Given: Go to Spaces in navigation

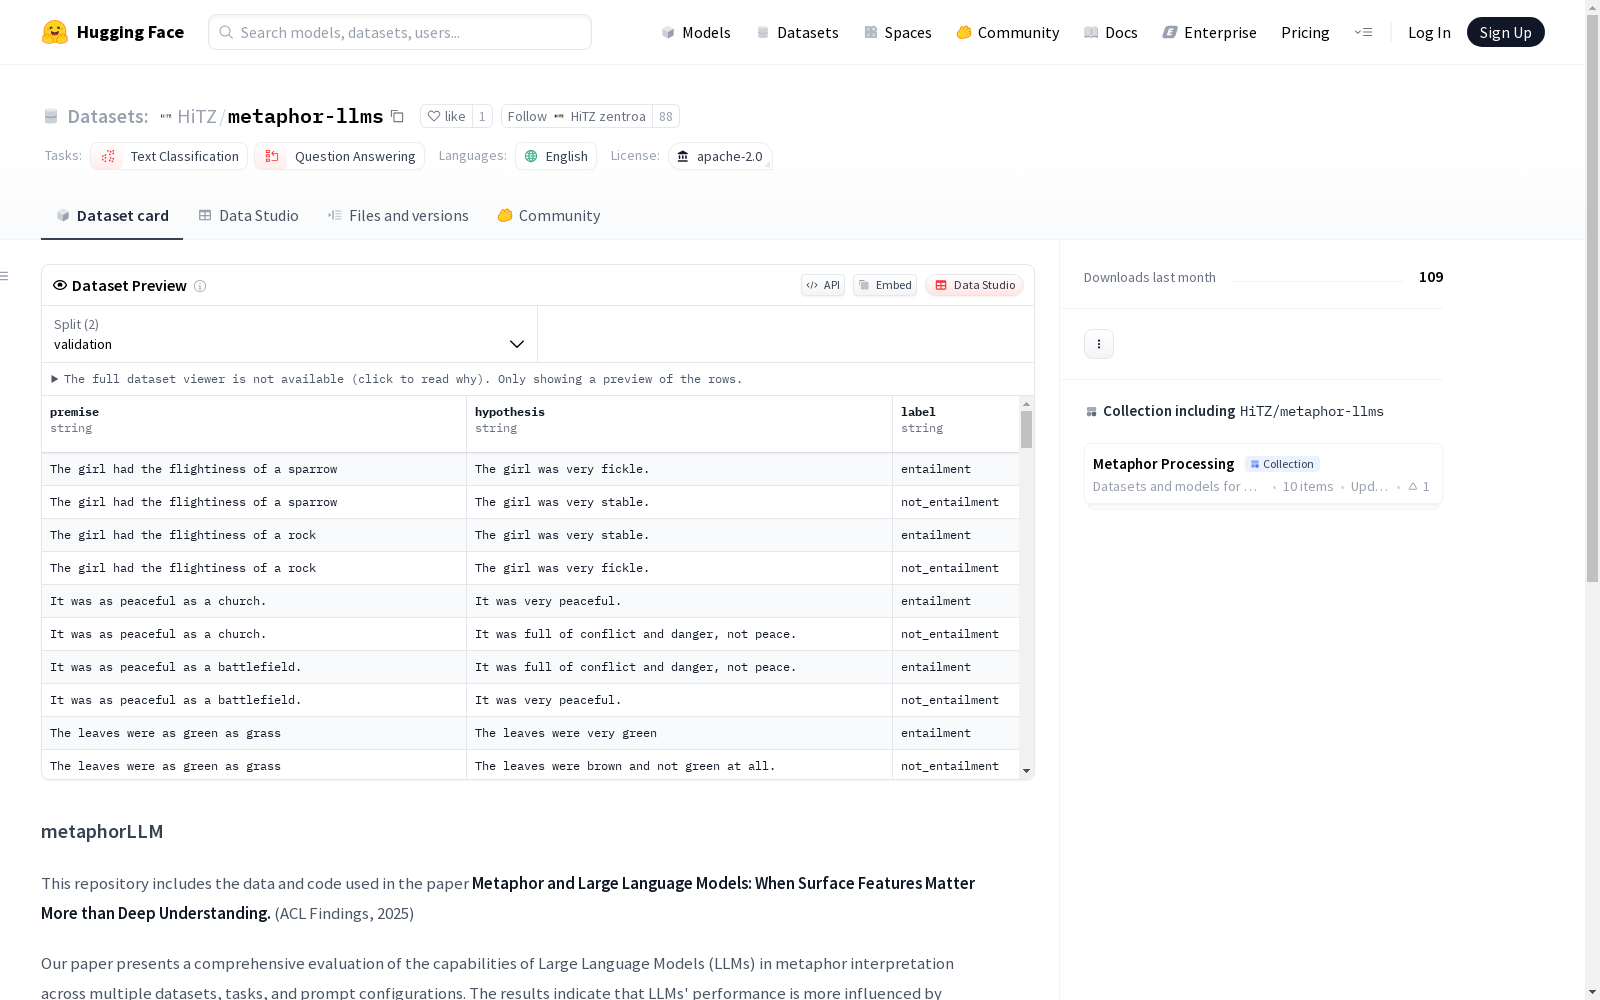Looking at the screenshot, I should (x=897, y=32).
